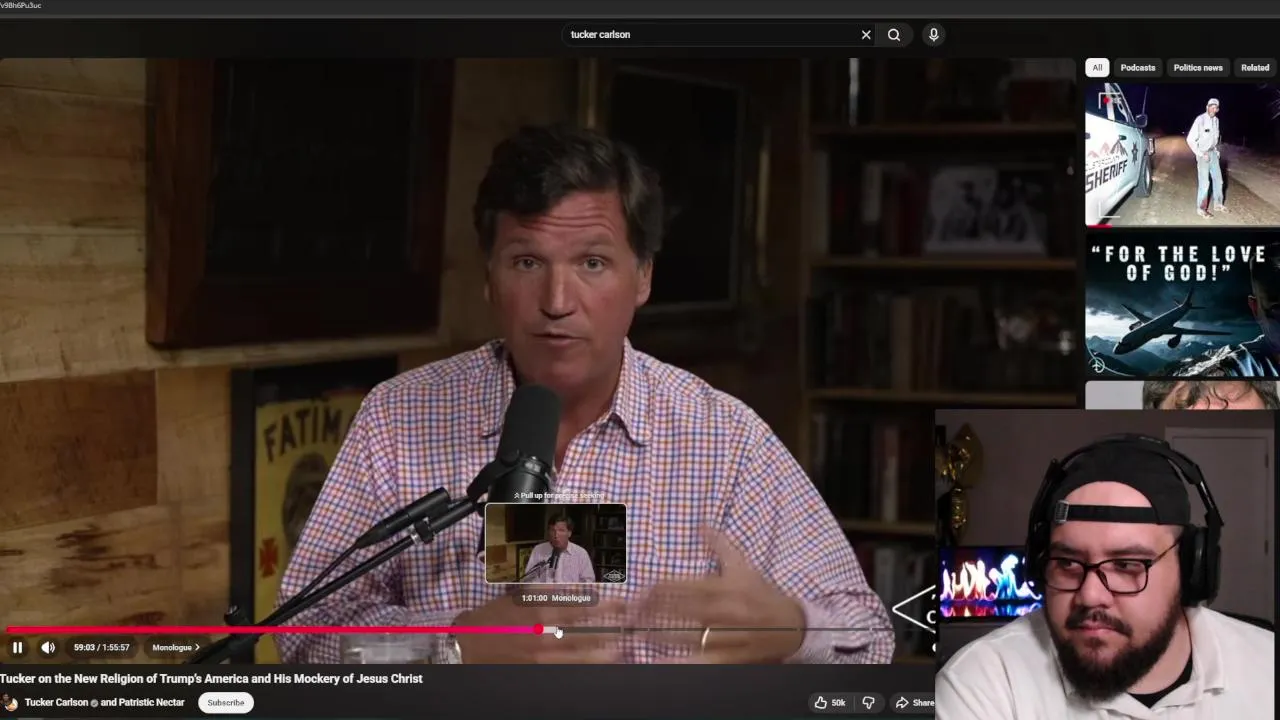Image resolution: width=1280 pixels, height=720 pixels.
Task: Like the video with thumbs up
Action: pyautogui.click(x=829, y=702)
